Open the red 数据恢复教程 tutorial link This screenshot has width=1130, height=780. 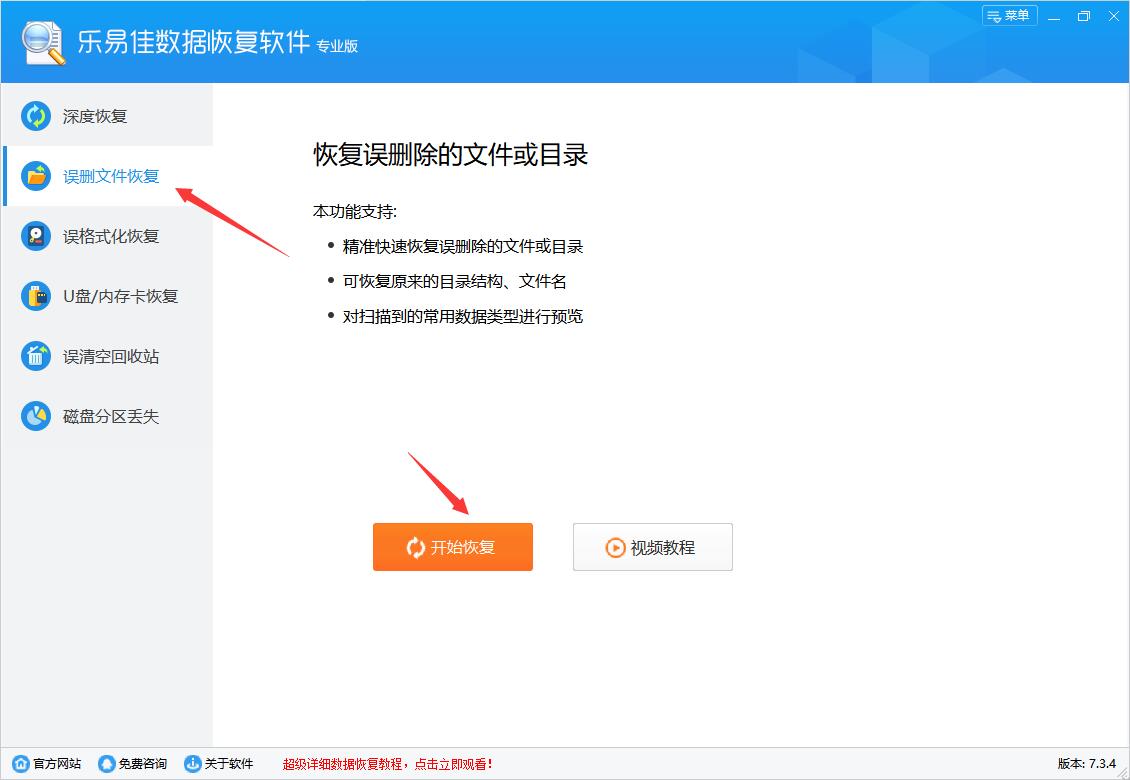click(x=390, y=762)
